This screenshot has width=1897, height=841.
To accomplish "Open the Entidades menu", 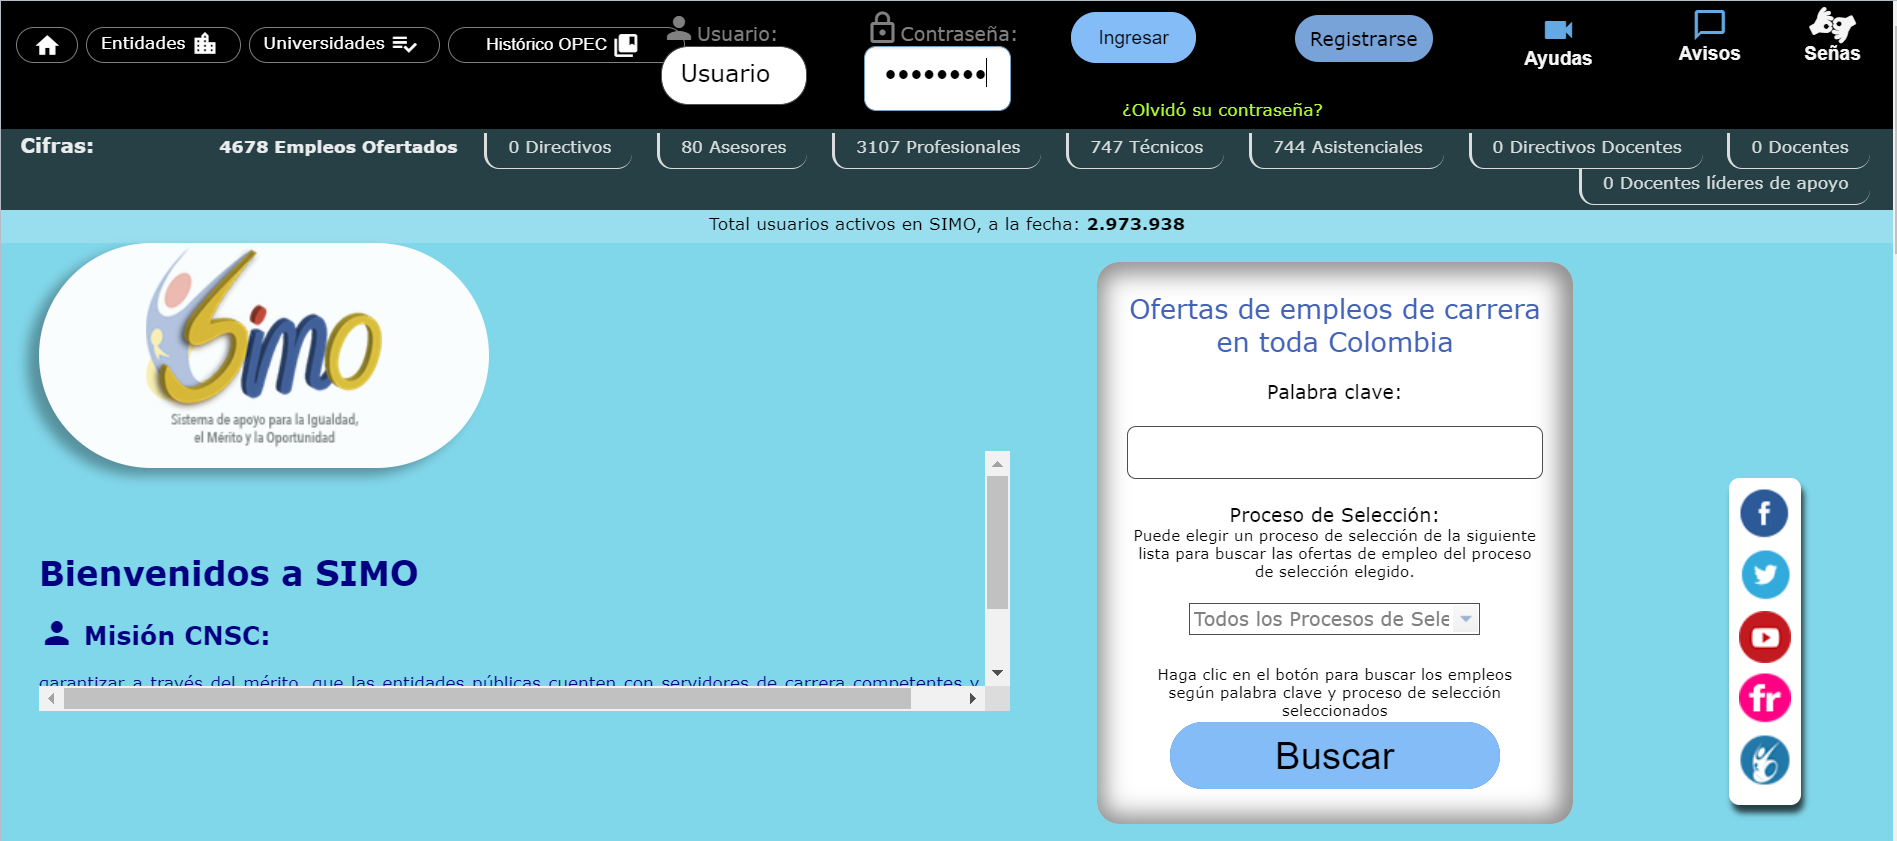I will (162, 44).
